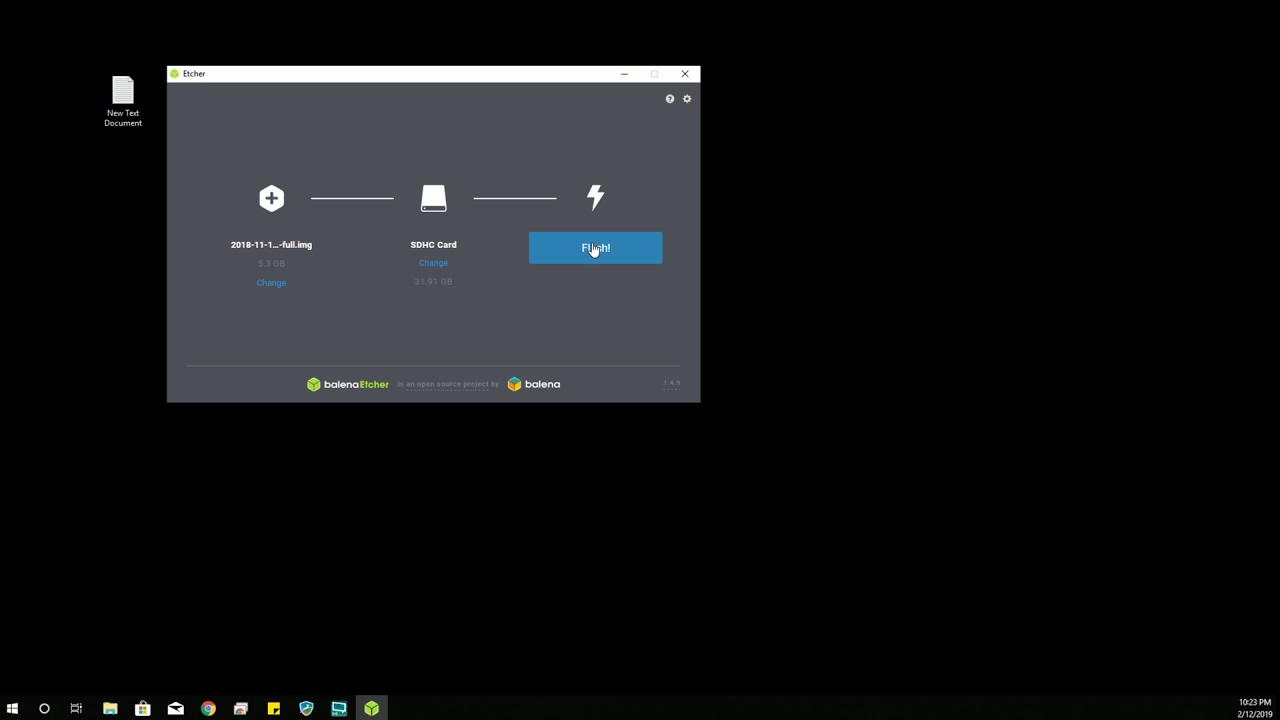Open Etcher help question mark icon
The height and width of the screenshot is (720, 1280).
tap(670, 99)
